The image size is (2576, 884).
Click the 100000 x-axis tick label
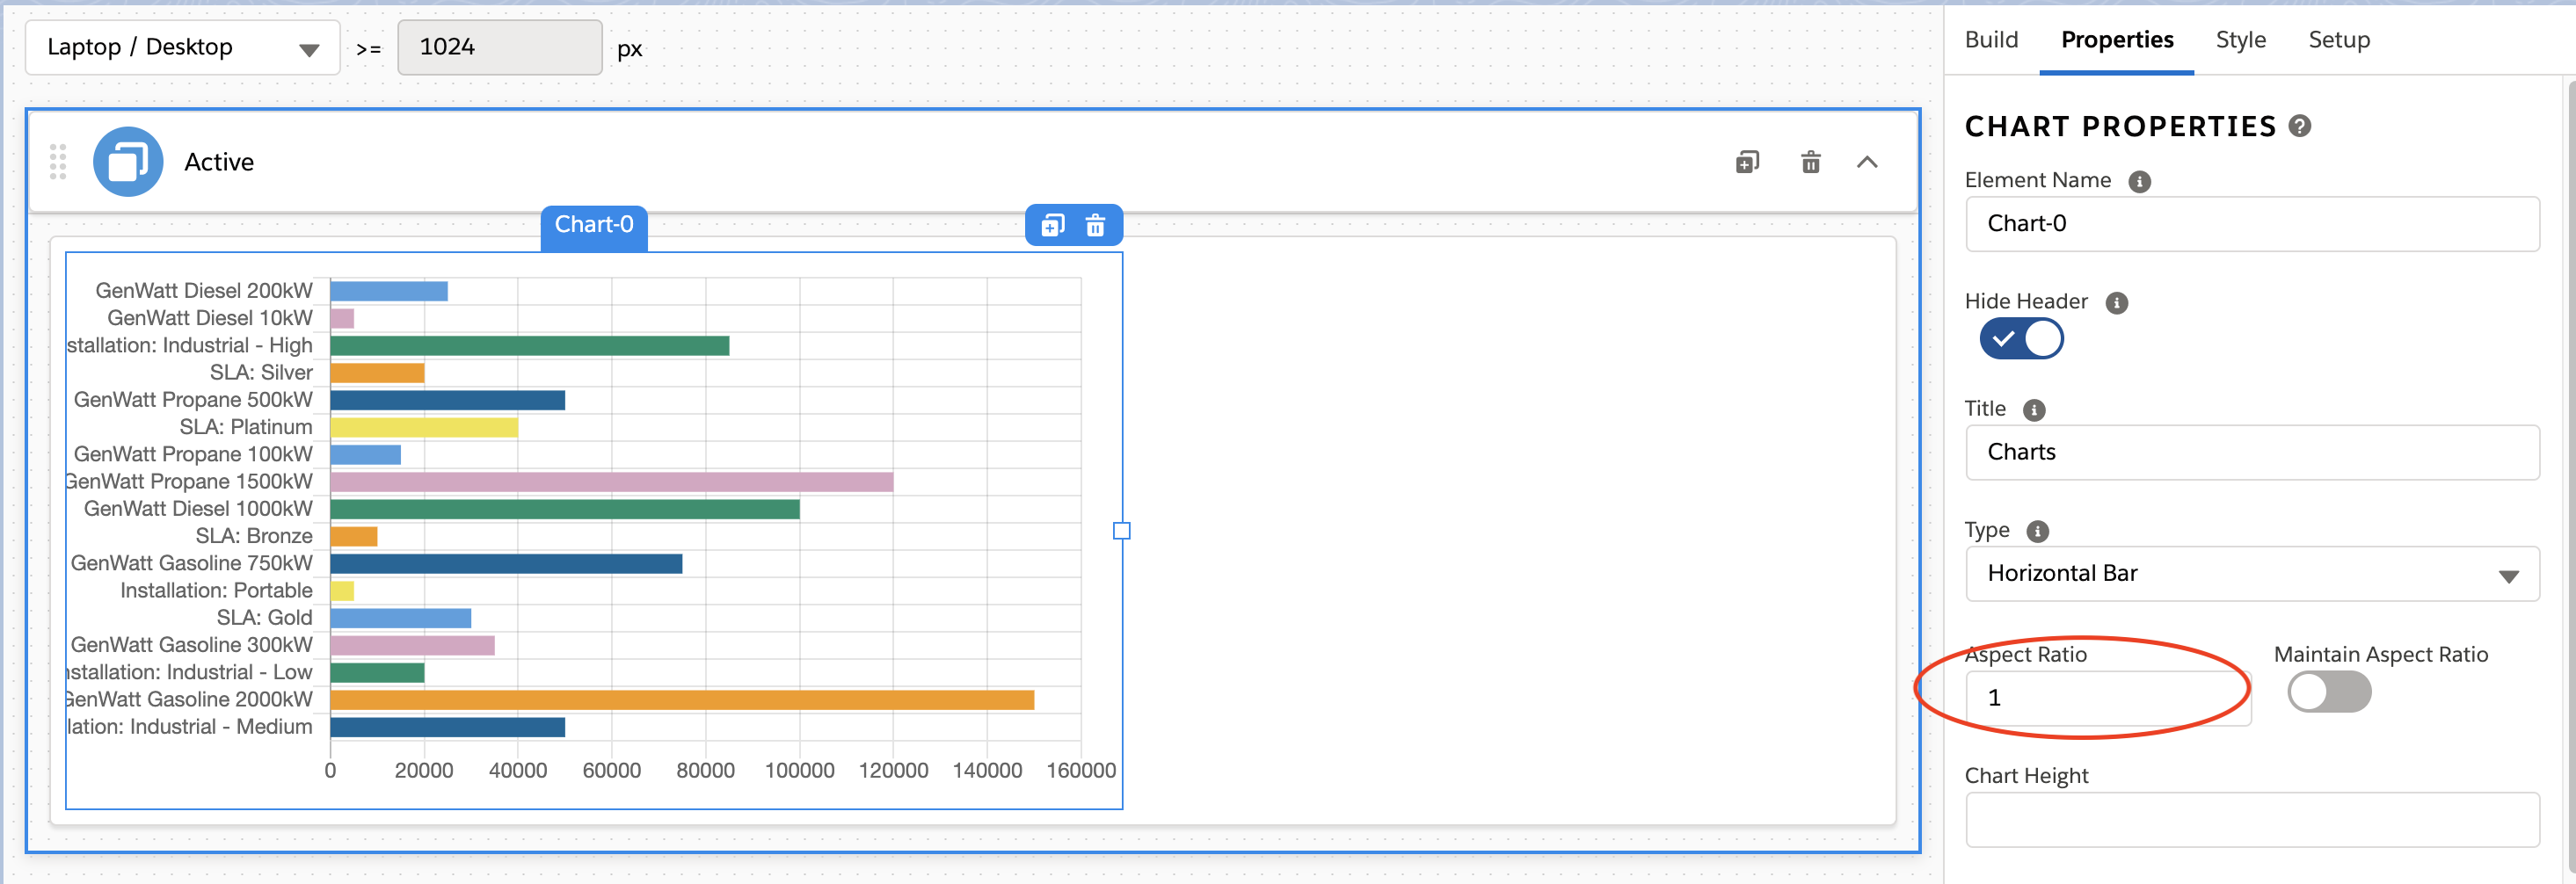(799, 771)
